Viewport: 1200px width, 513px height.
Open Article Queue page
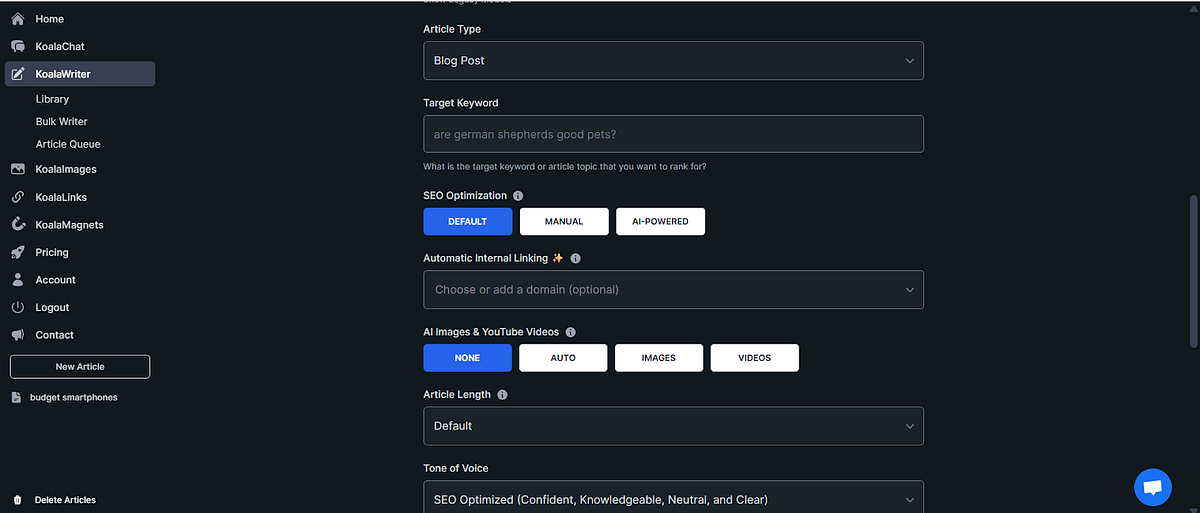tap(68, 144)
